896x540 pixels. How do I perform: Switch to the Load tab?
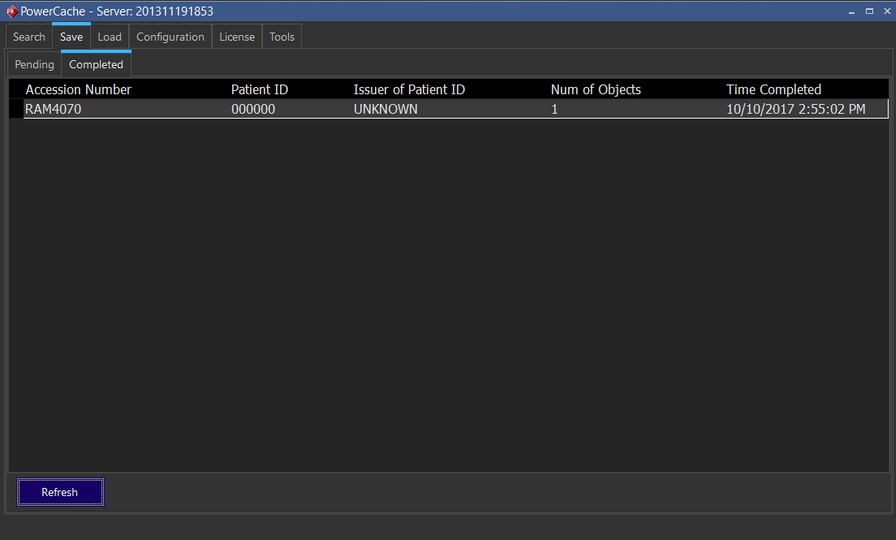[109, 37]
